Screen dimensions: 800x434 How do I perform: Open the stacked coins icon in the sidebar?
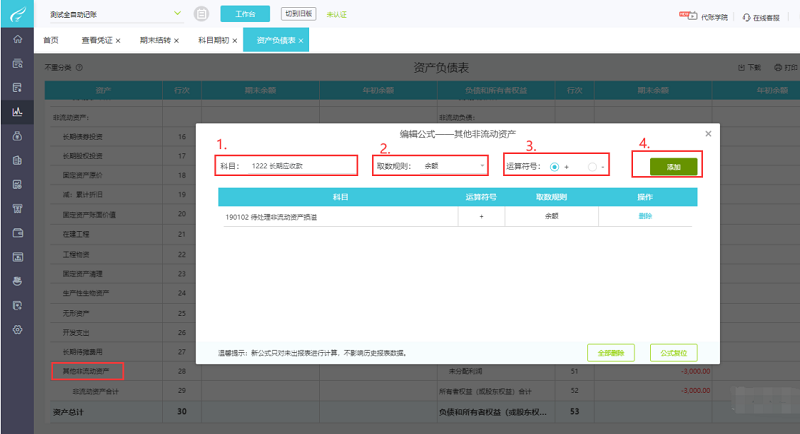point(17,281)
